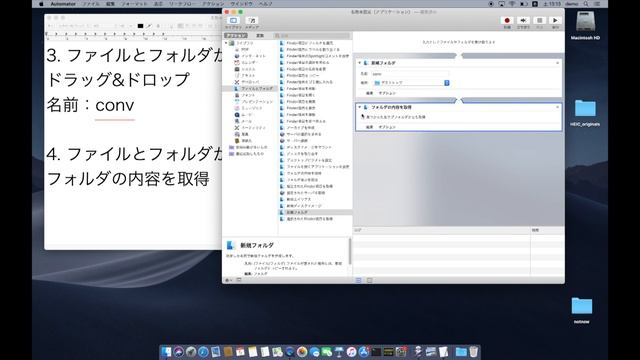Switch to the アクション tab
This screenshot has height=360, width=640.
click(236, 36)
